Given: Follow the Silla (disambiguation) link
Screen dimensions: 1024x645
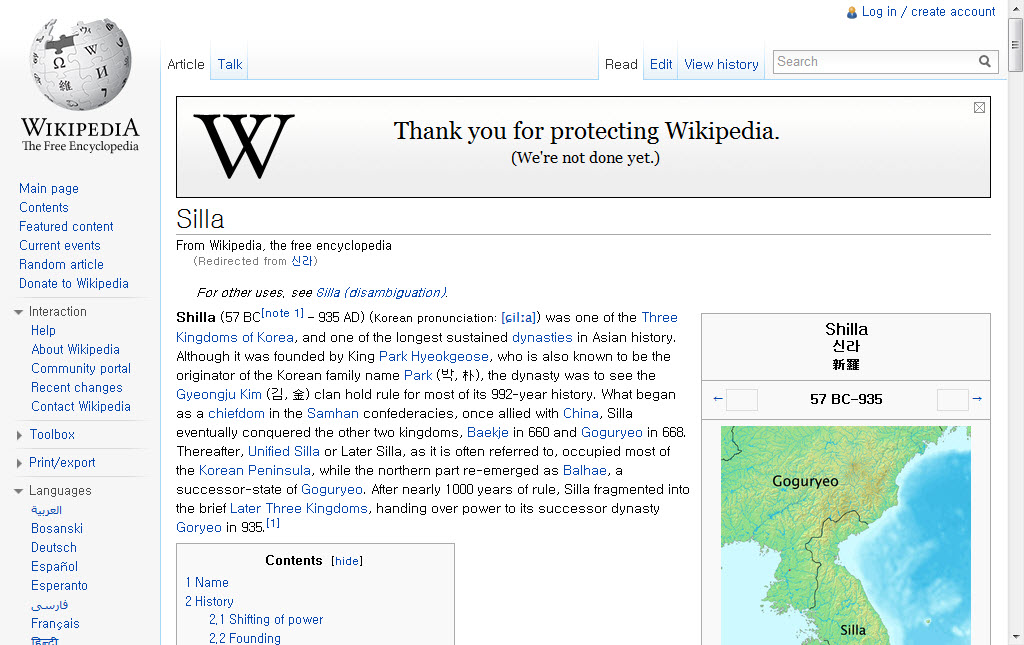Looking at the screenshot, I should pos(380,293).
